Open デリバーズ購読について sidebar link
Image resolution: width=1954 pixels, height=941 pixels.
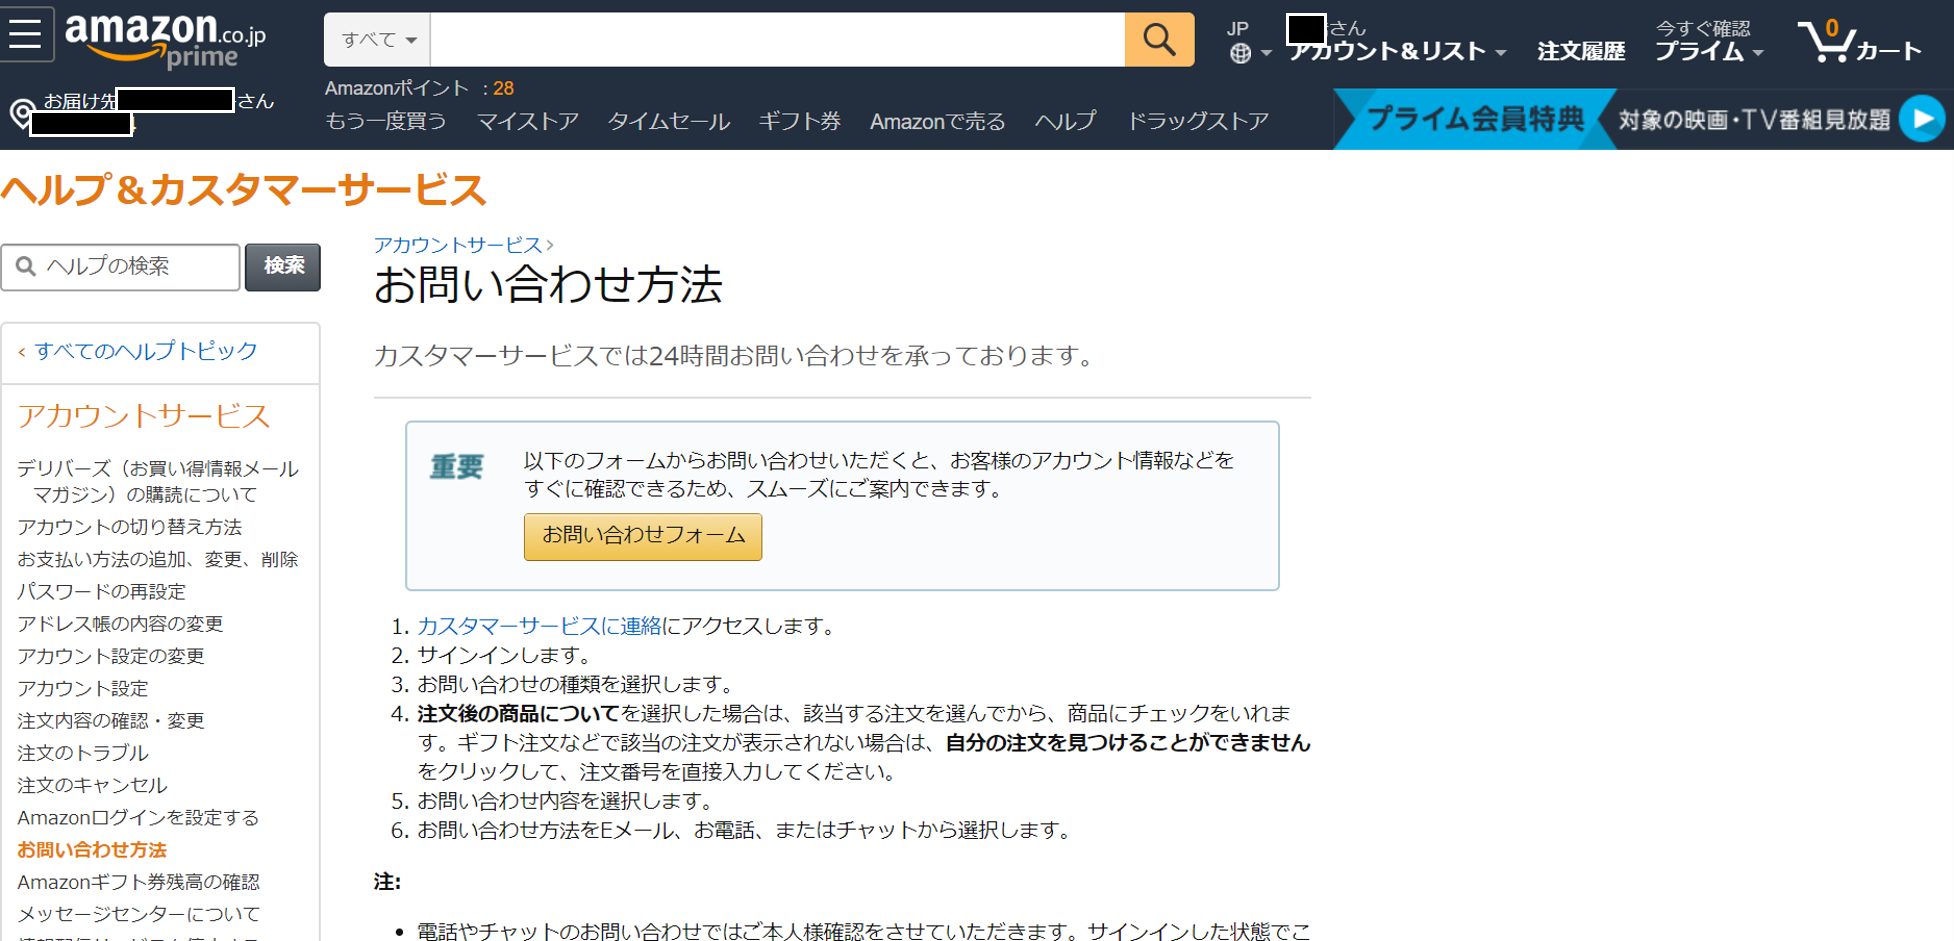pyautogui.click(x=158, y=481)
